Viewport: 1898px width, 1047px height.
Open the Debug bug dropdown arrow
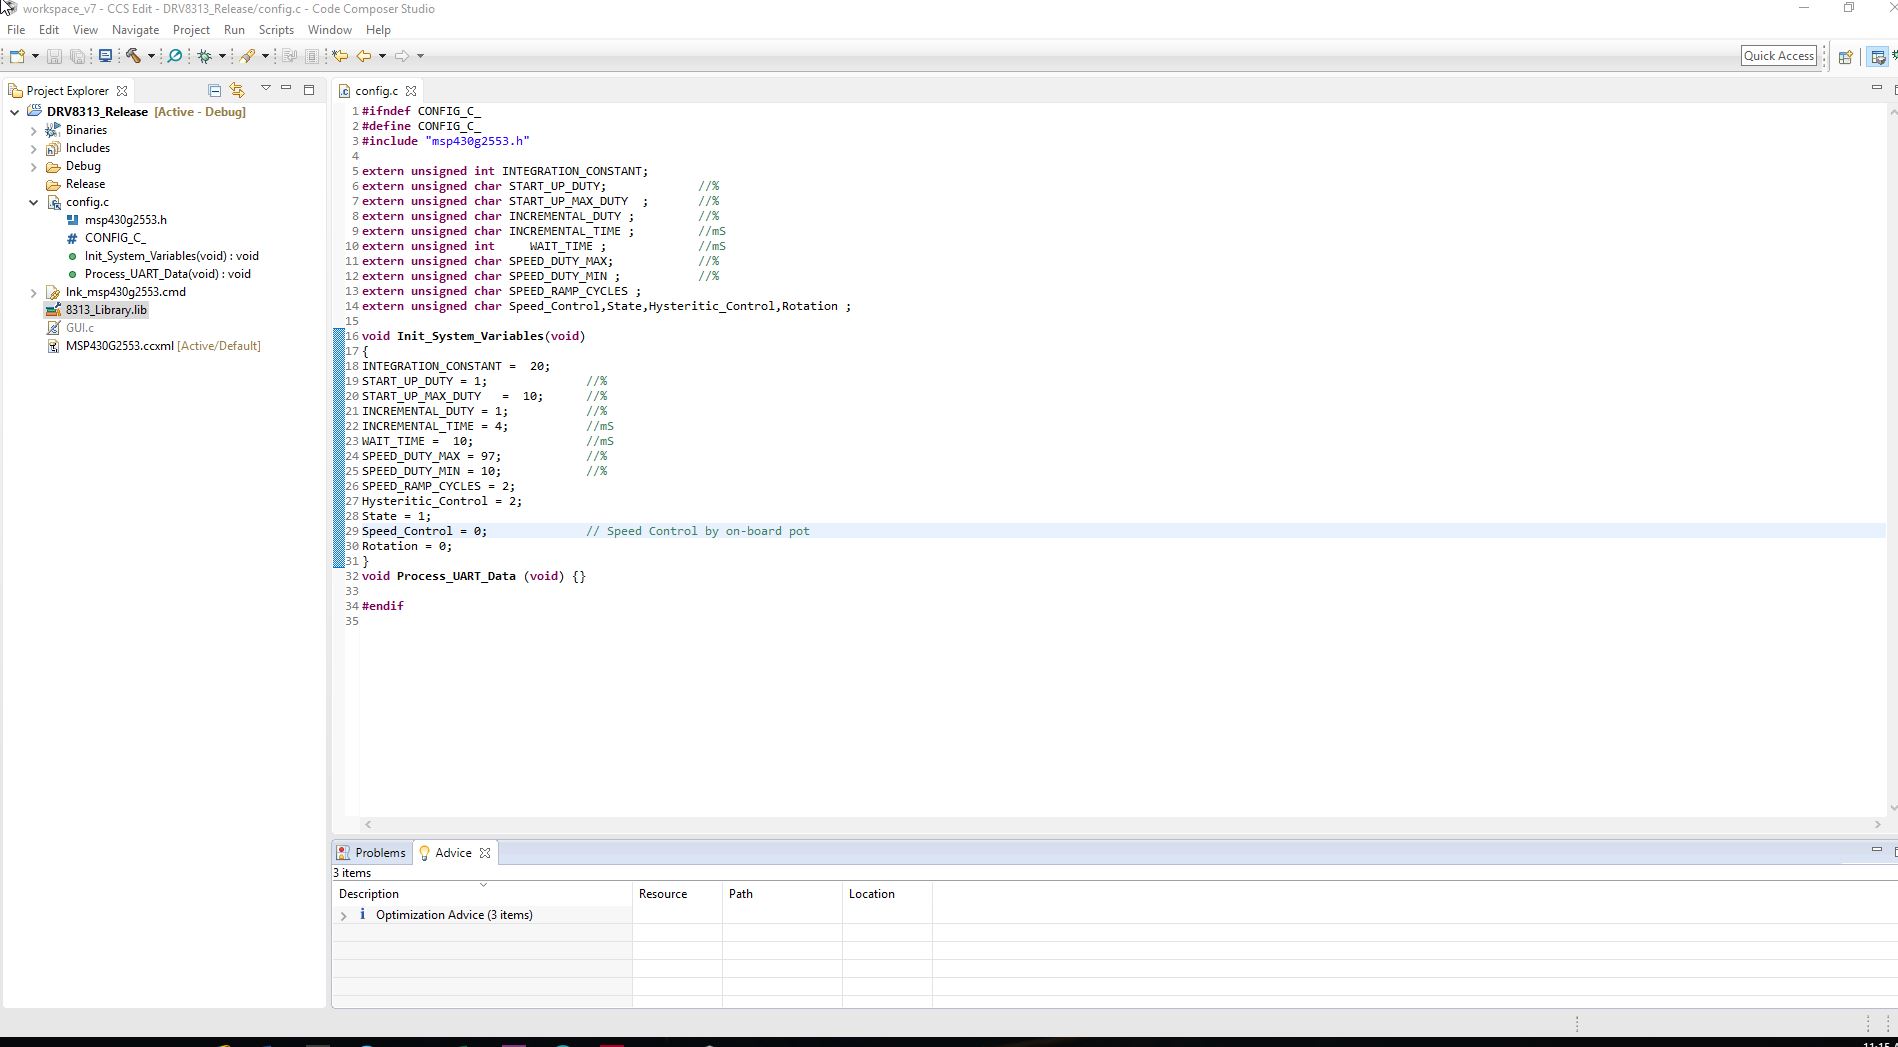222,56
